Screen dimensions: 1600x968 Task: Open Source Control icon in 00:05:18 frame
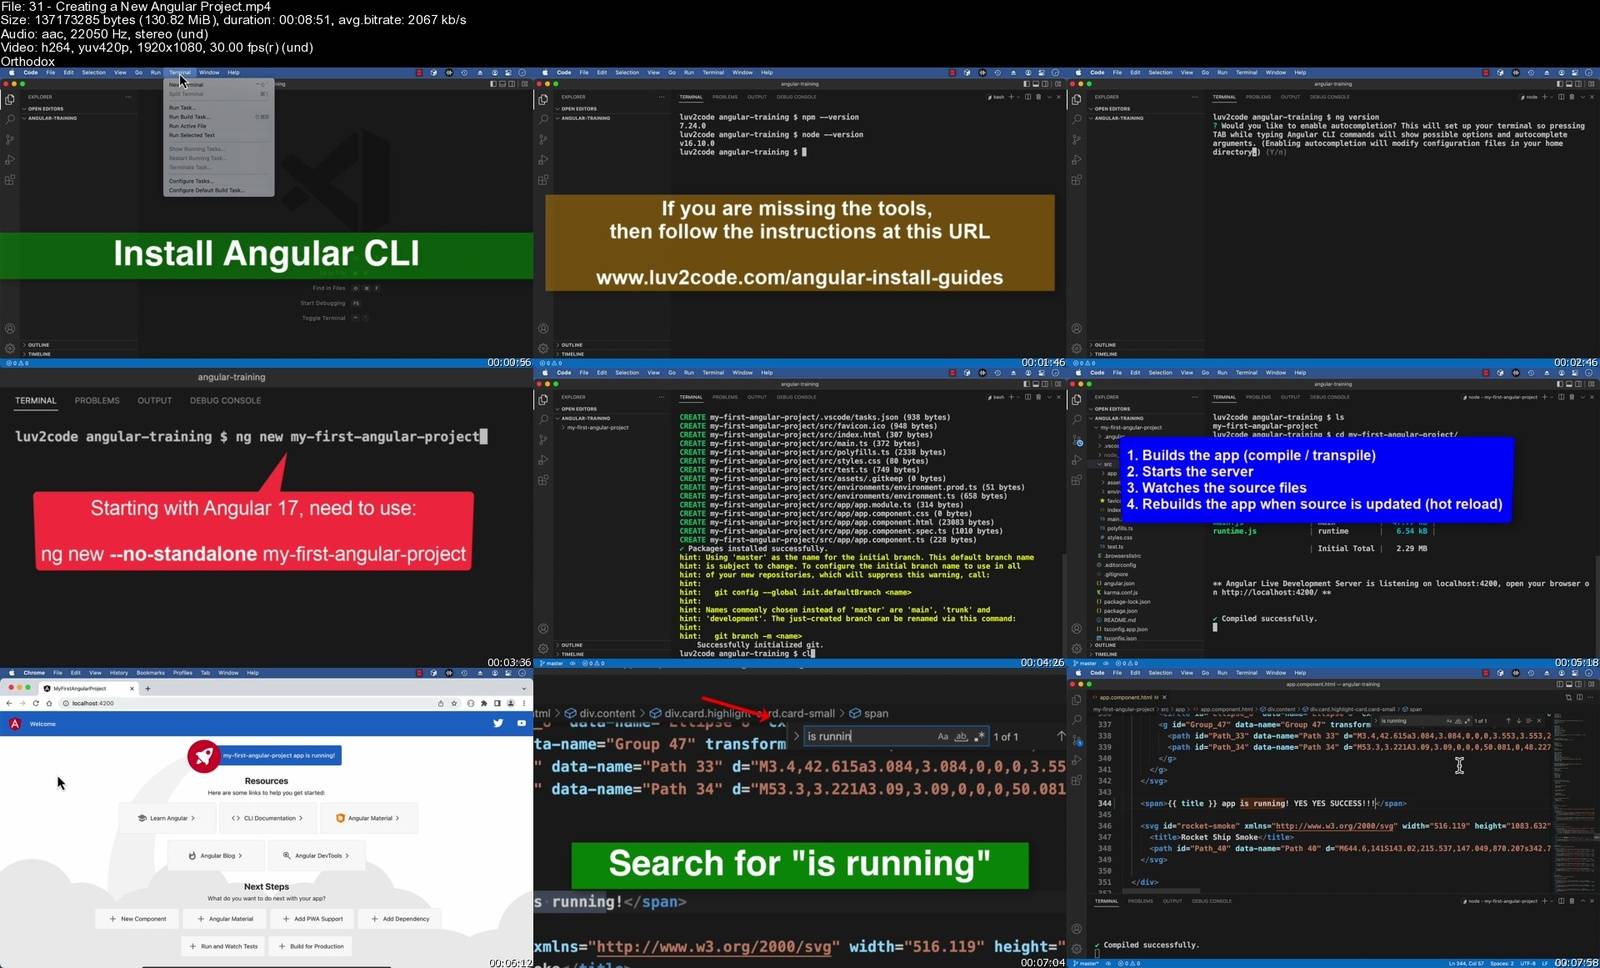[x=1077, y=441]
